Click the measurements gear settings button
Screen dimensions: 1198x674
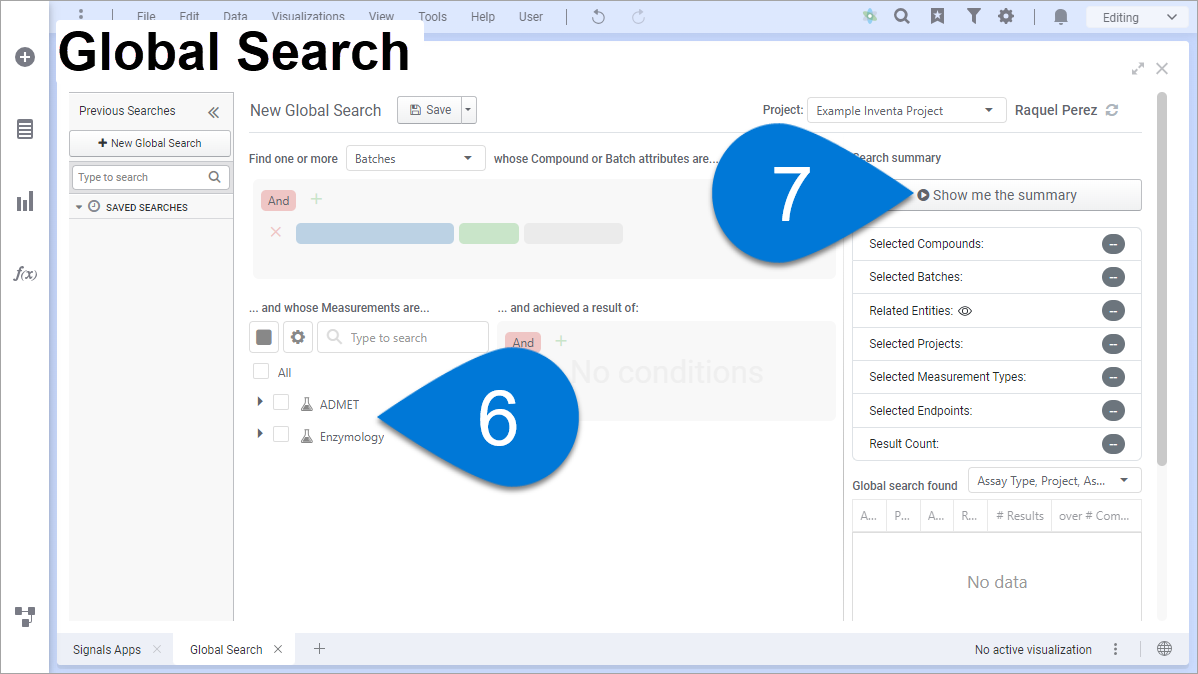coord(298,337)
